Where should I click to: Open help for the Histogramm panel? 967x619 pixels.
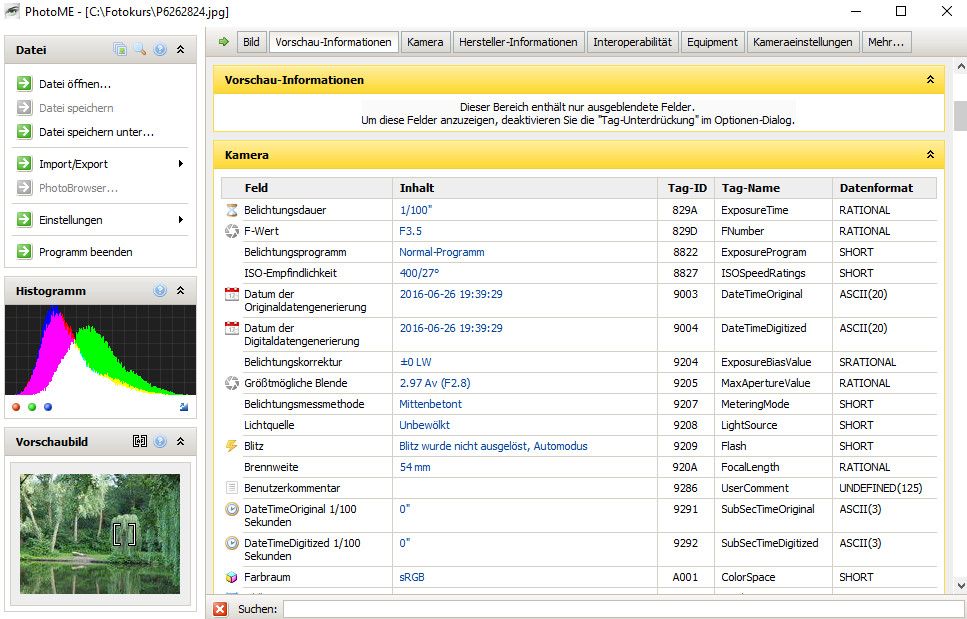[160, 291]
